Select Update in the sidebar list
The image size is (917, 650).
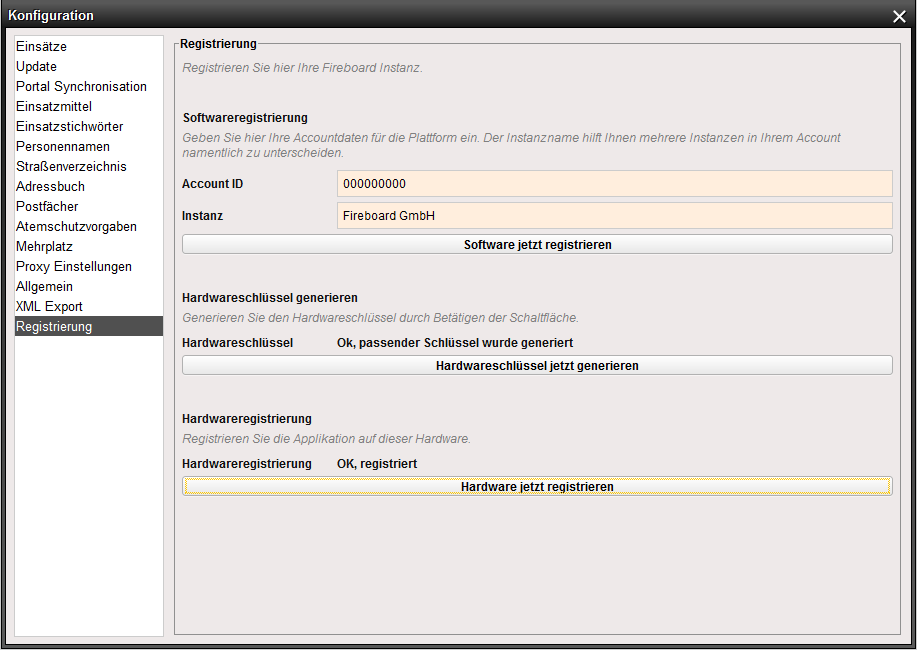pyautogui.click(x=37, y=67)
